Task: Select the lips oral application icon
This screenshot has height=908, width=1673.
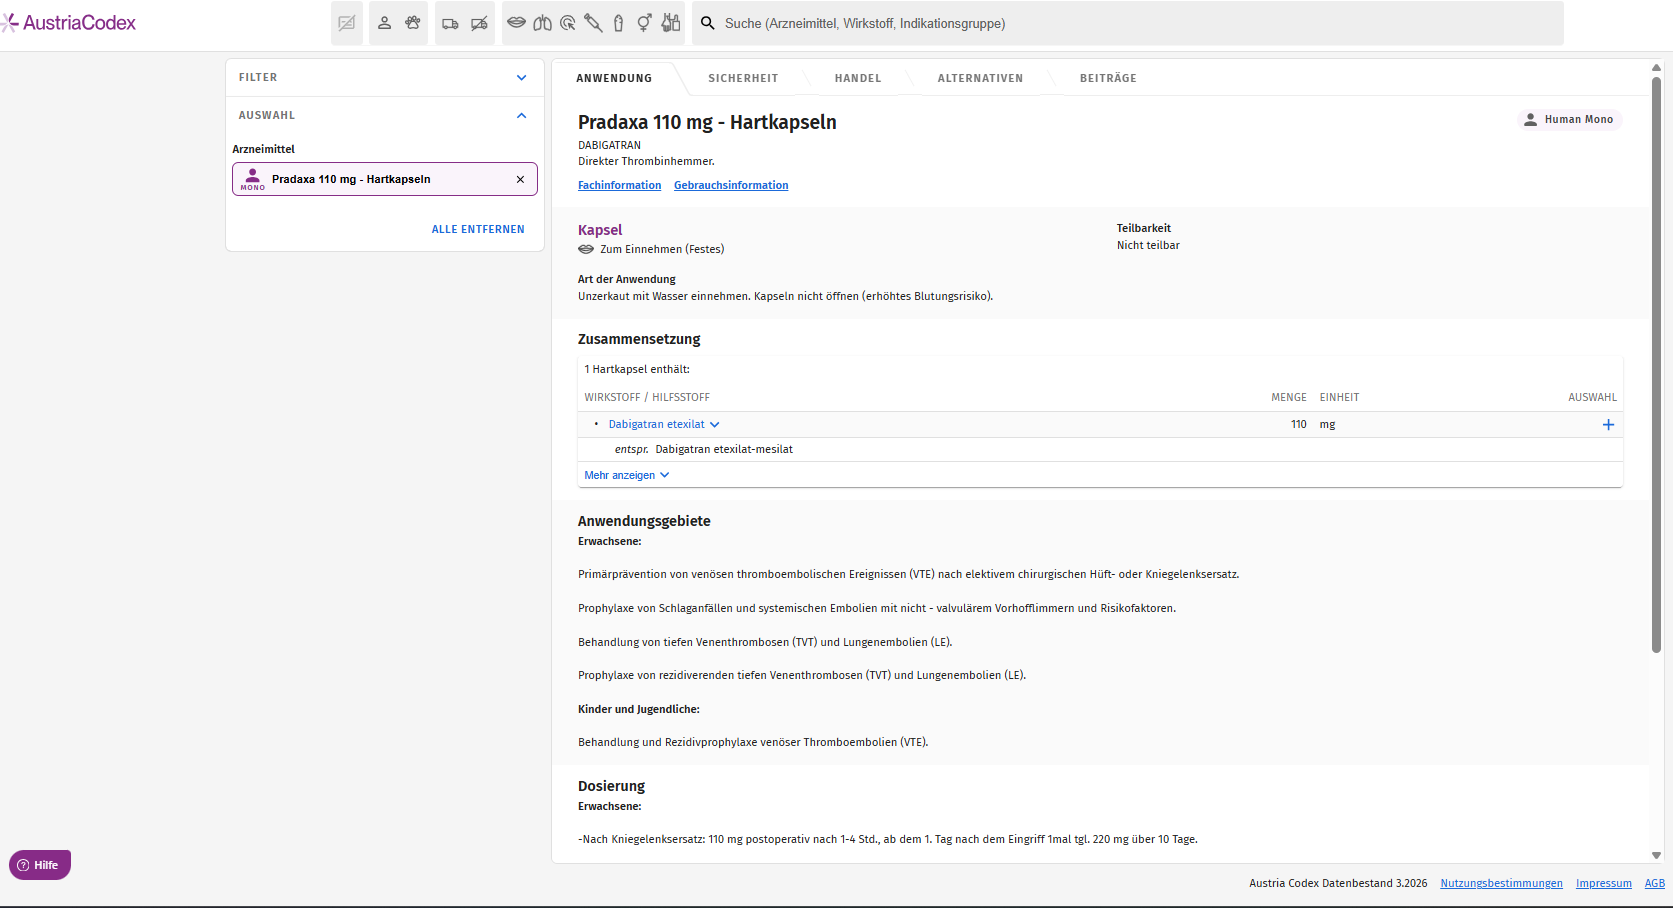Action: (516, 23)
